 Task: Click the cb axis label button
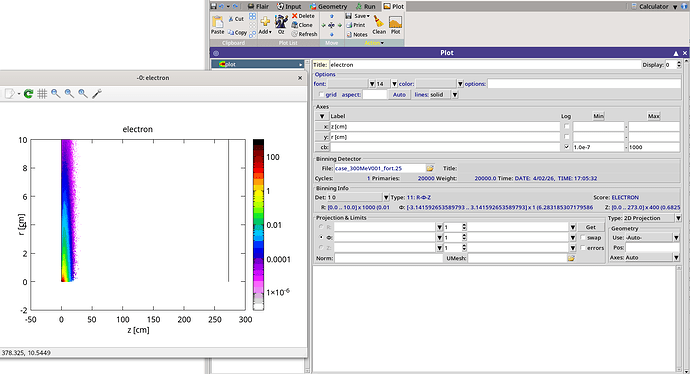pos(322,147)
